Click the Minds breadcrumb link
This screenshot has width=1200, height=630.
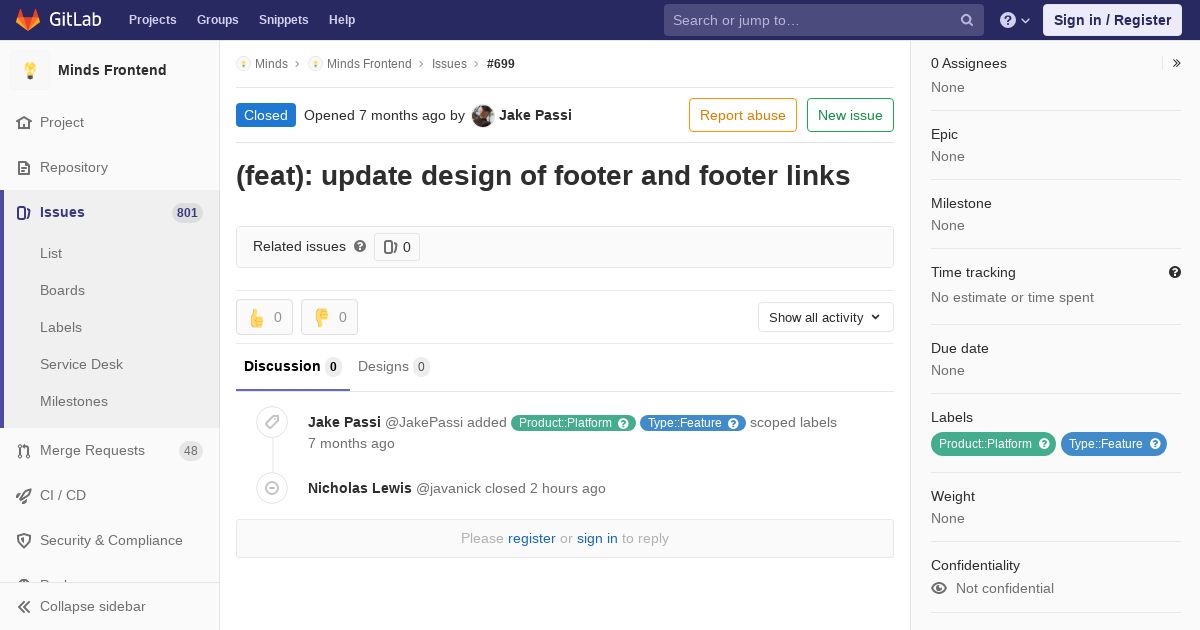coord(271,64)
